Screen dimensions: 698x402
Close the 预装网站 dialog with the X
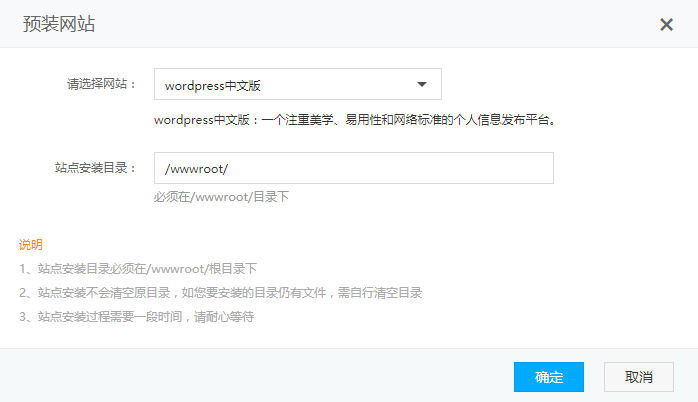pyautogui.click(x=666, y=24)
